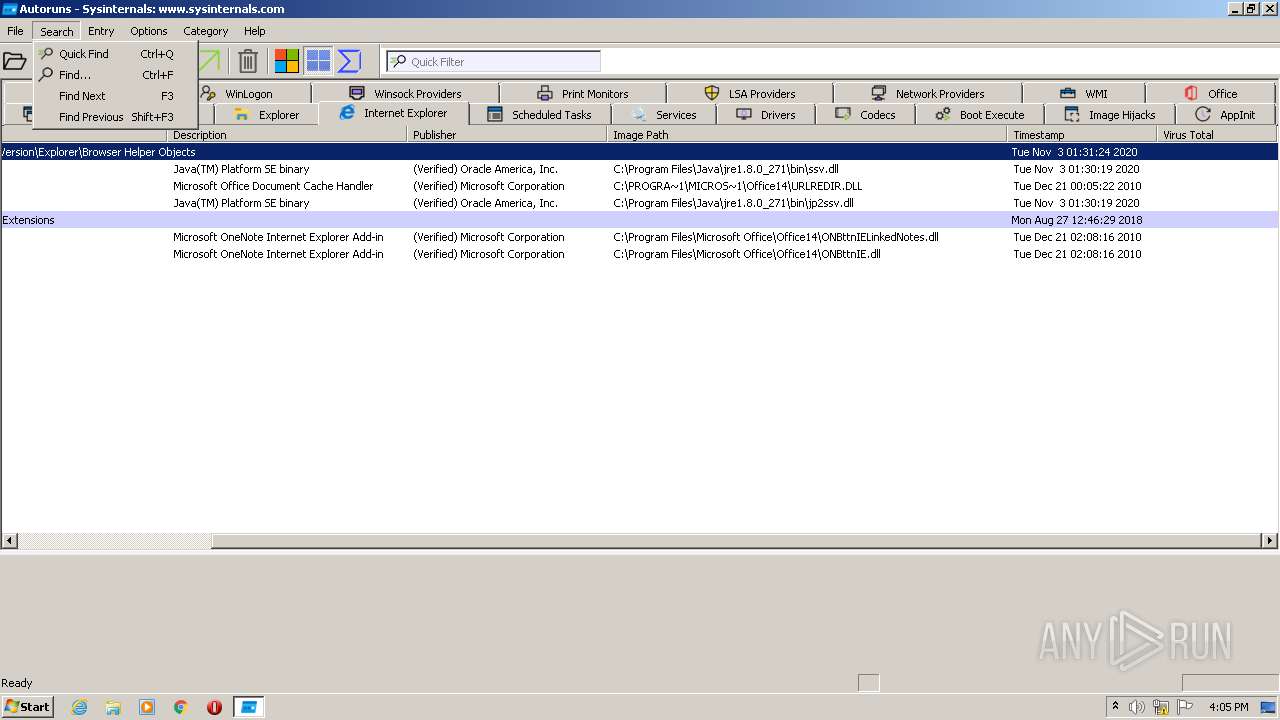The height and width of the screenshot is (720, 1280).
Task: Switch to the Drivers tab
Action: click(766, 114)
